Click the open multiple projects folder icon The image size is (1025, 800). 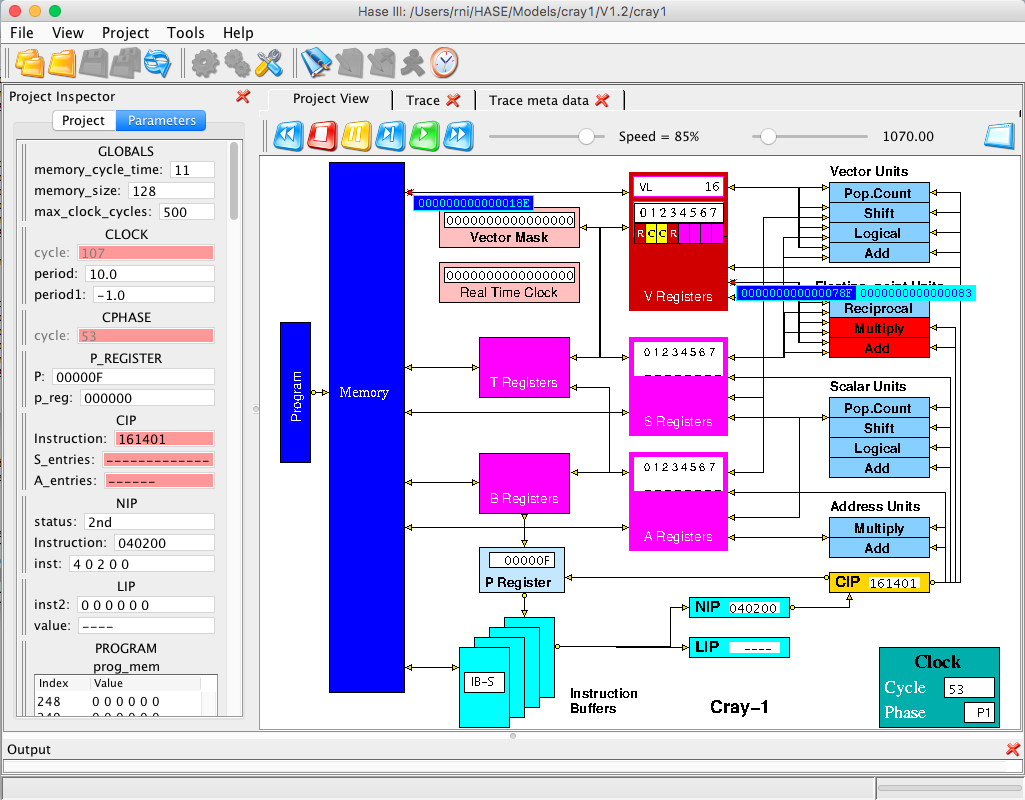tap(29, 63)
